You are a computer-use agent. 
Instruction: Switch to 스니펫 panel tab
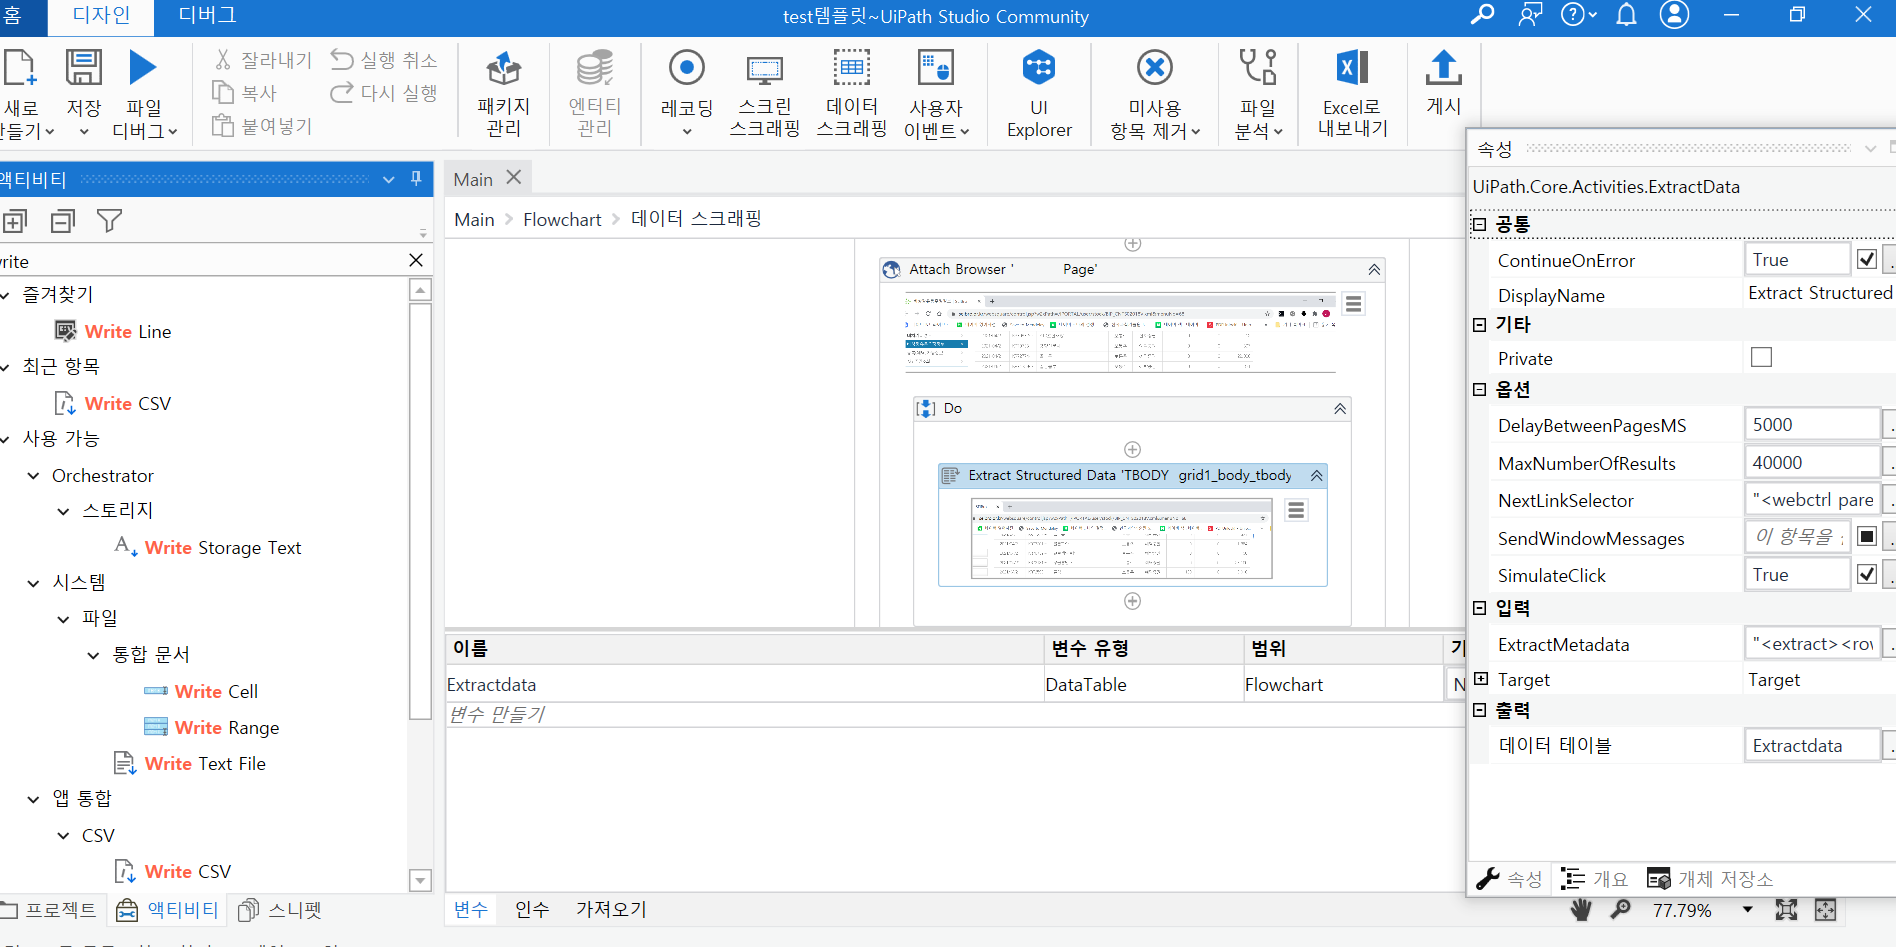click(x=281, y=910)
